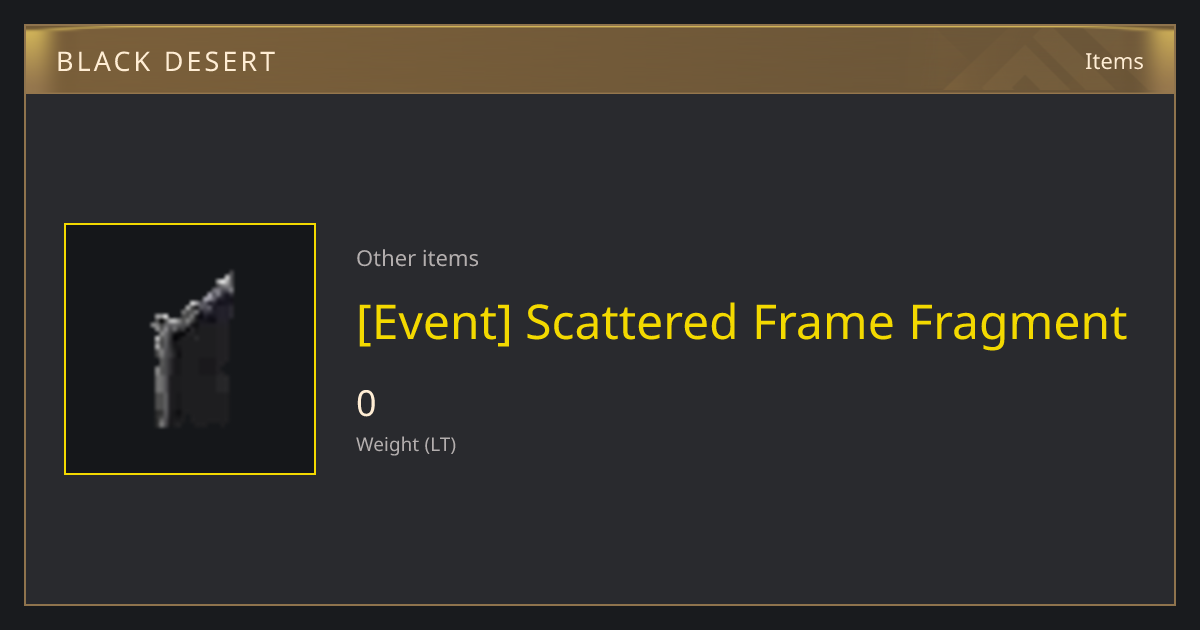Click the weight value 0
1200x630 pixels.
(x=366, y=404)
